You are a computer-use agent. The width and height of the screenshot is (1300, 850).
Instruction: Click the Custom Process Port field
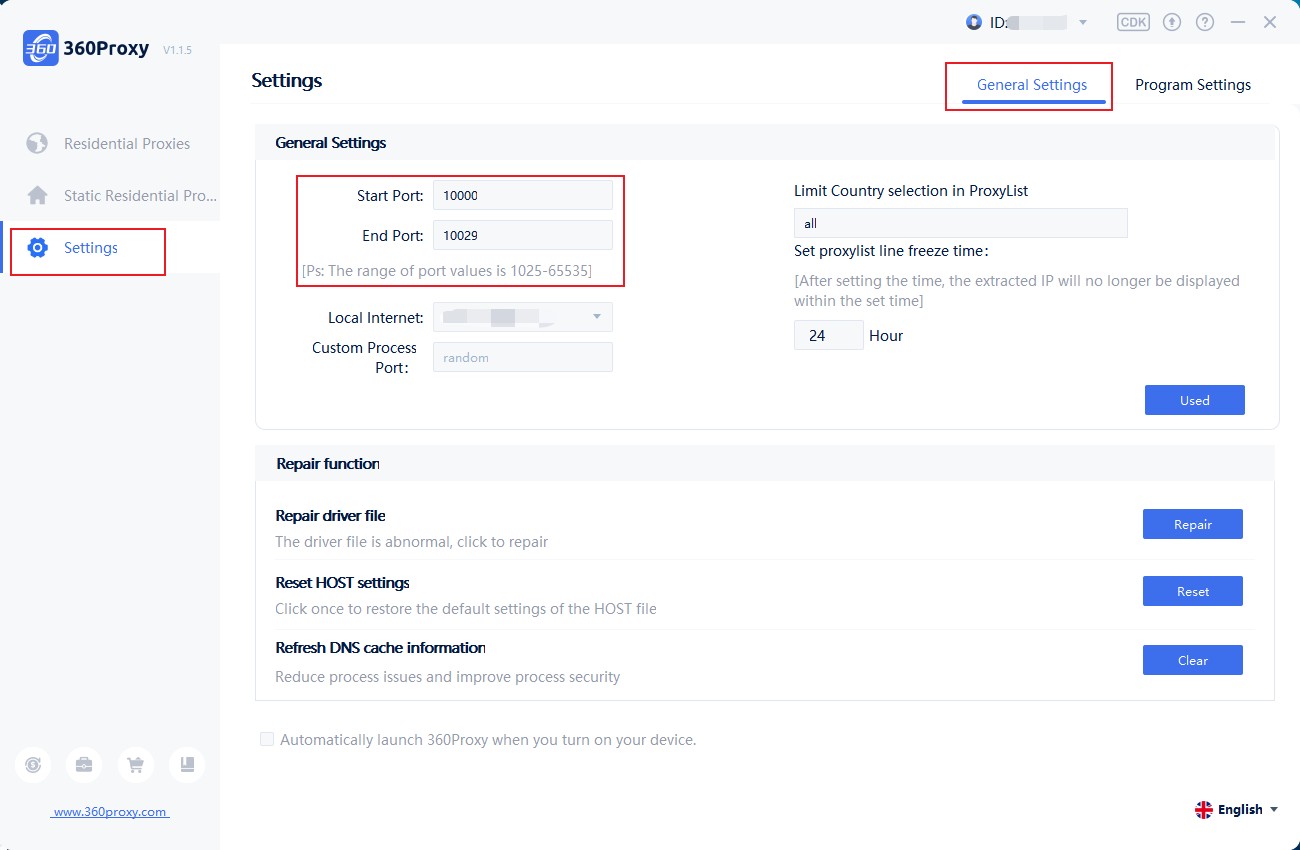tap(523, 357)
